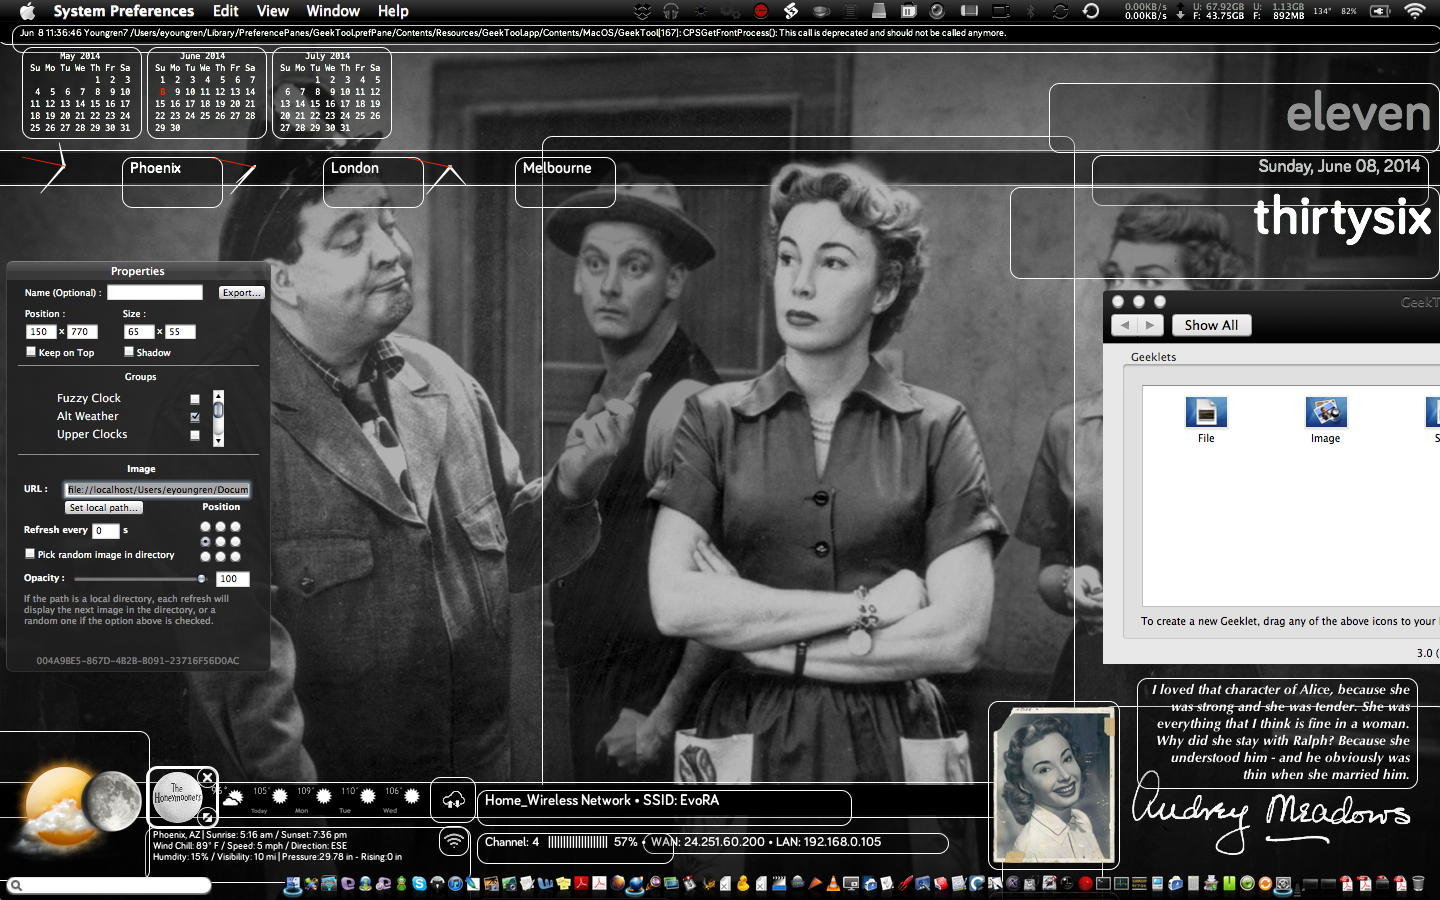The width and height of the screenshot is (1440, 900).
Task: Click the Honeymooners geeklet resize handle icon
Action: (207, 817)
